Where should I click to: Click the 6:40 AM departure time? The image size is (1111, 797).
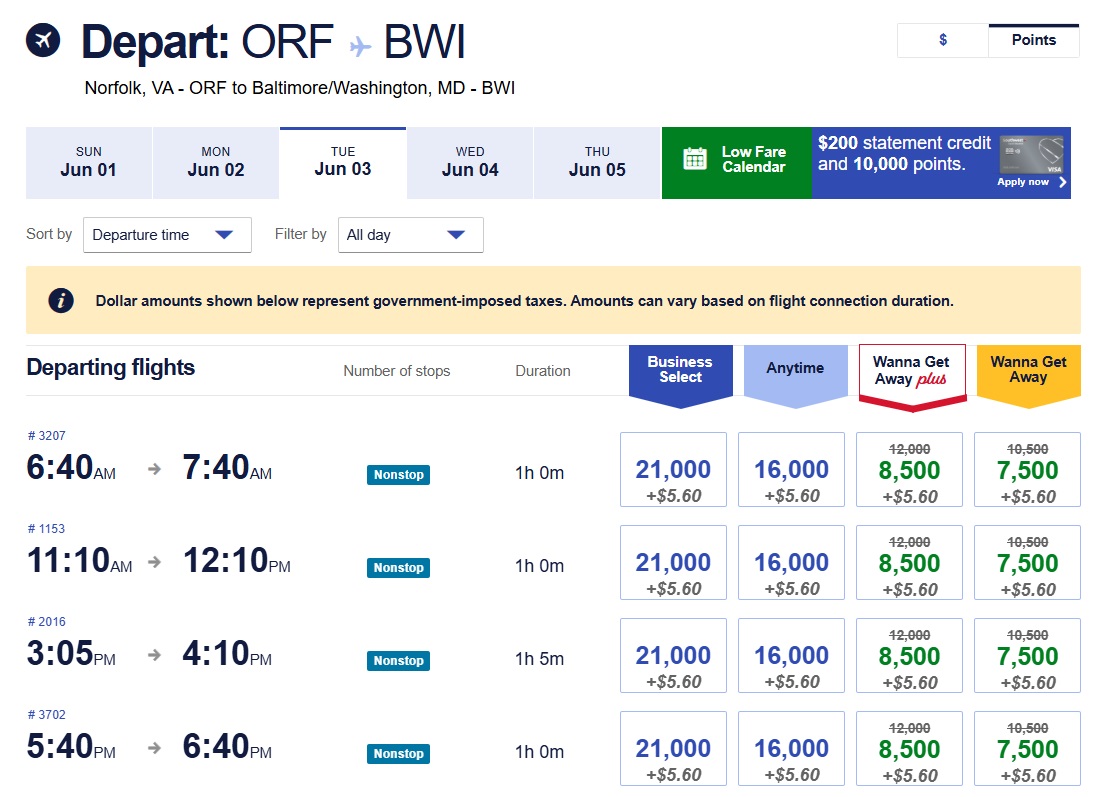(71, 468)
